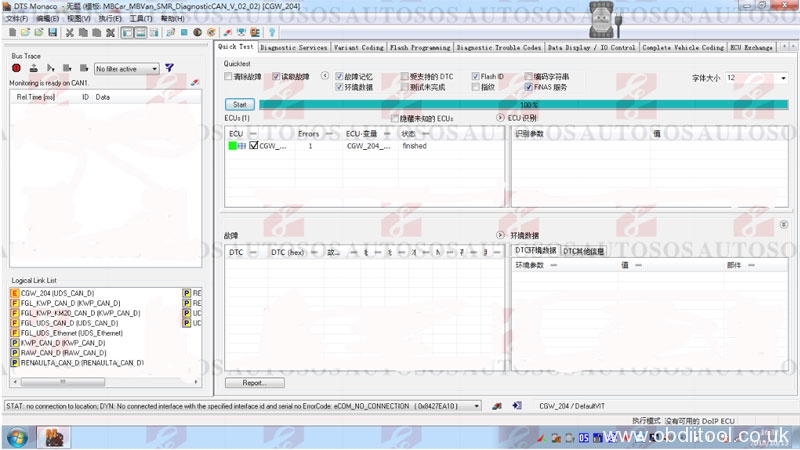Enable the 清除故障 checkbox
This screenshot has height=450, width=800.
pyautogui.click(x=228, y=77)
